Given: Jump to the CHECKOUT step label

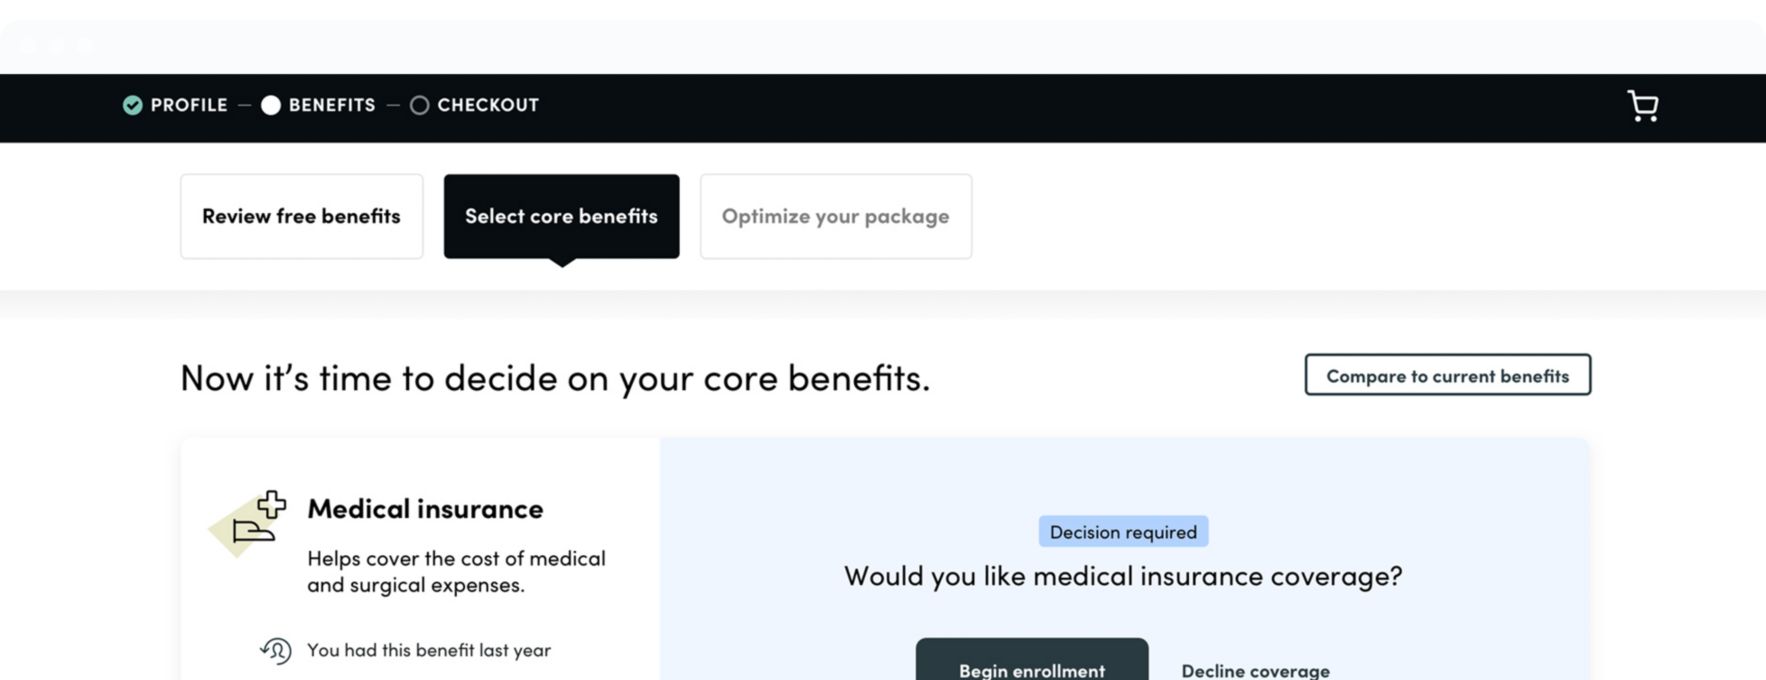Looking at the screenshot, I should [x=488, y=105].
